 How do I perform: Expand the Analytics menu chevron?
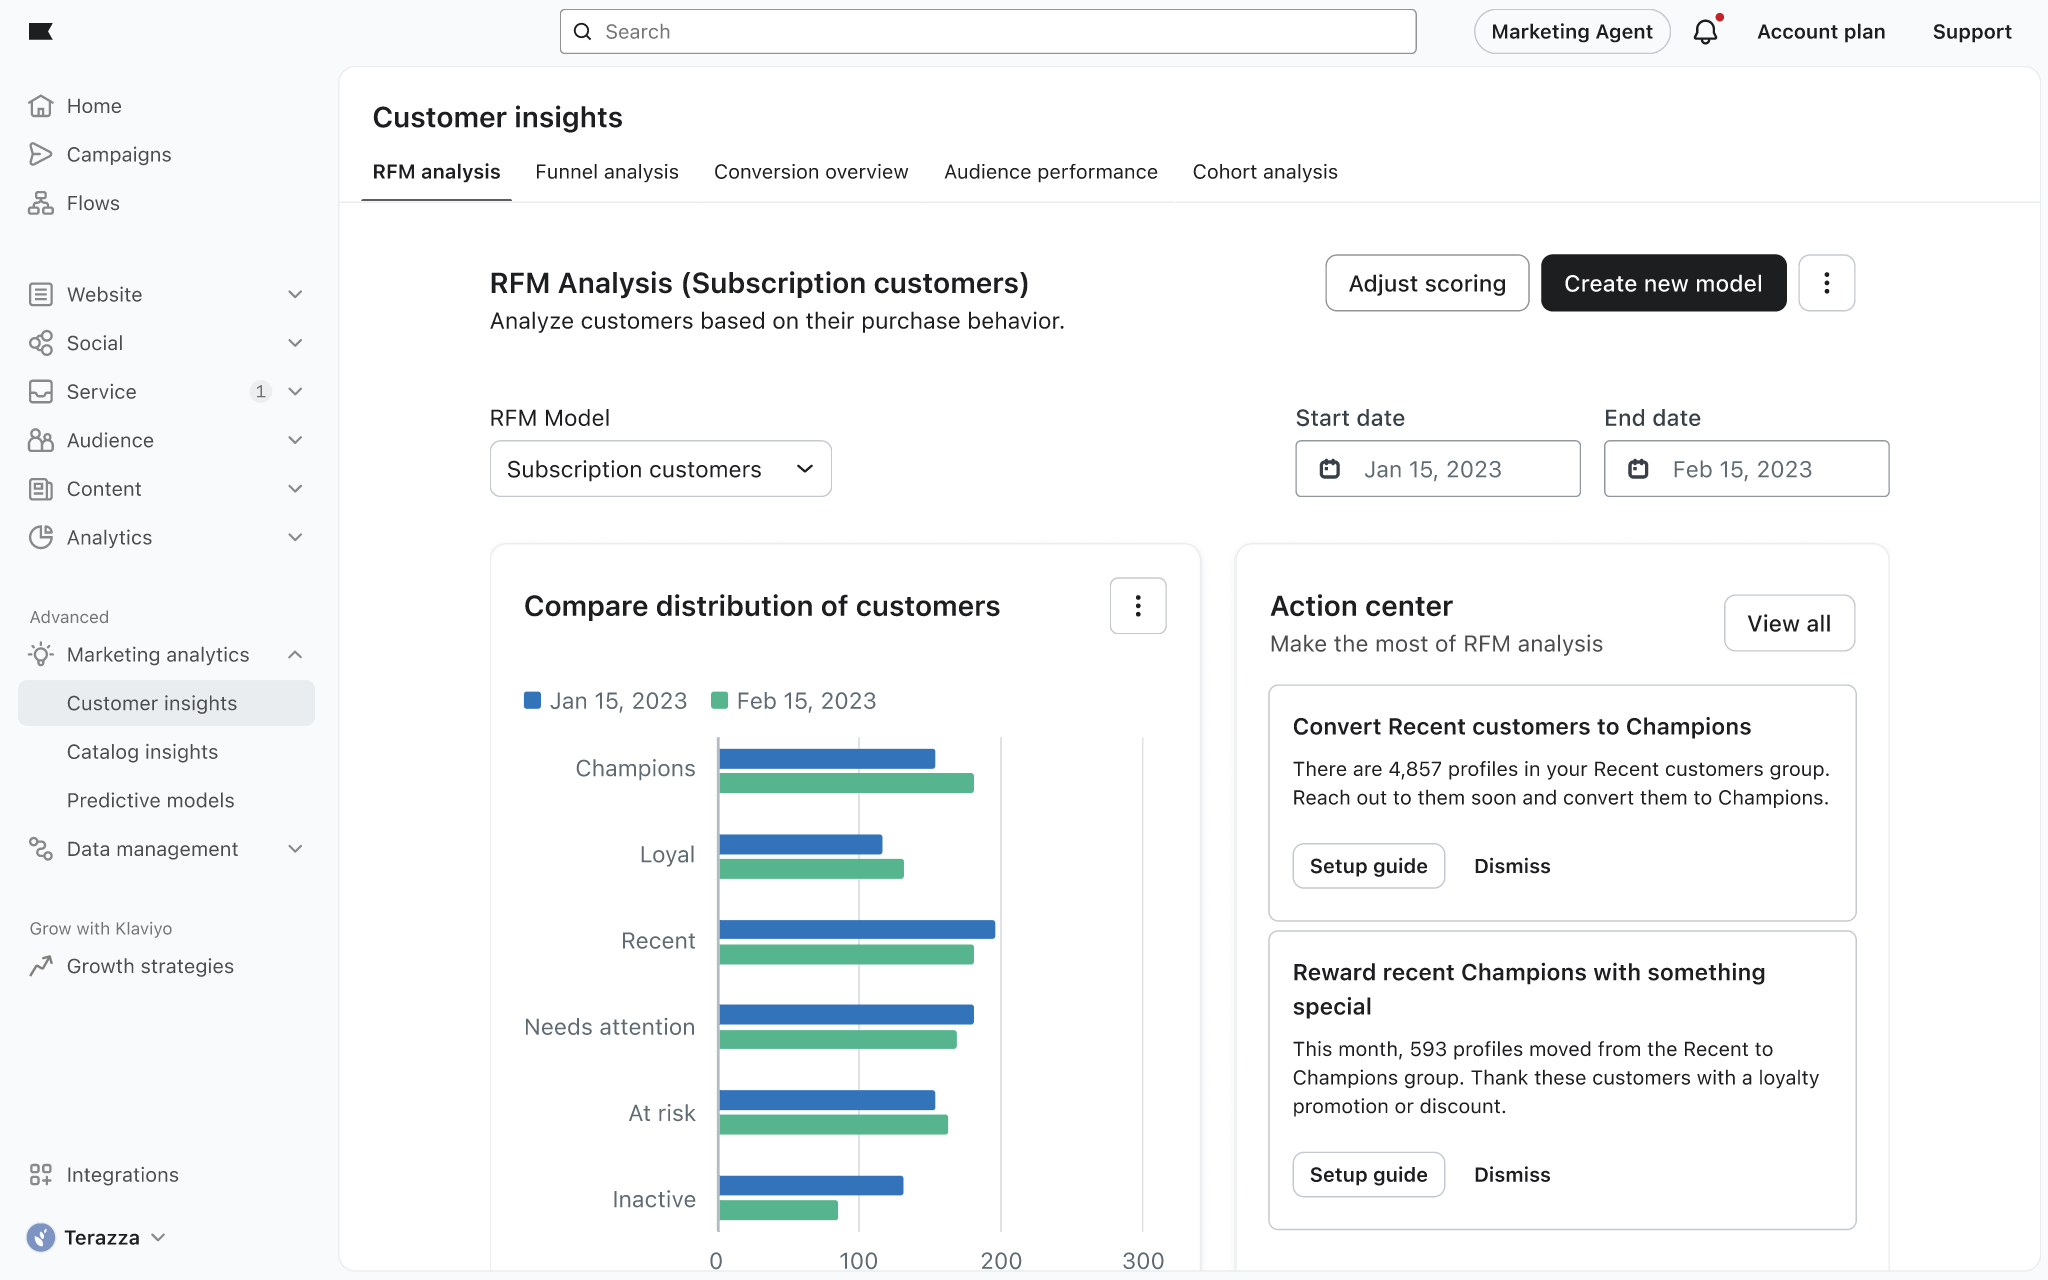coord(295,537)
